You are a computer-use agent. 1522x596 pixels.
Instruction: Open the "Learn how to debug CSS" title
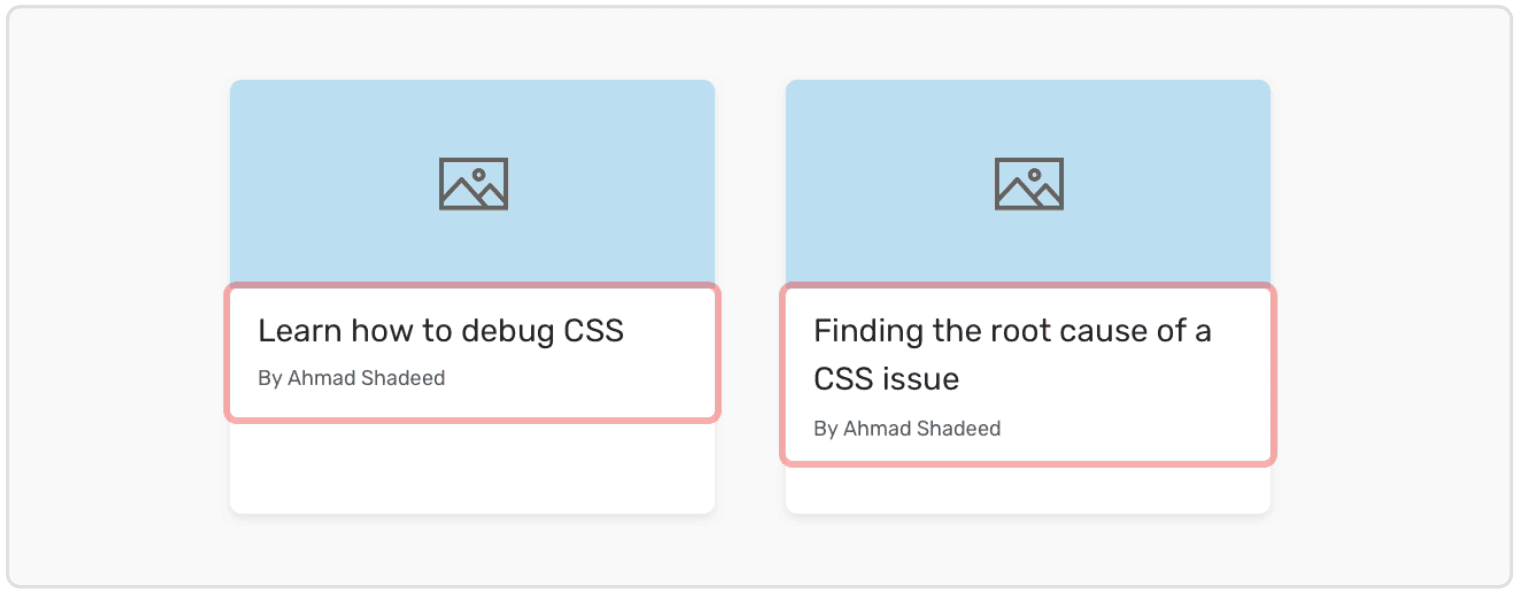coord(440,331)
